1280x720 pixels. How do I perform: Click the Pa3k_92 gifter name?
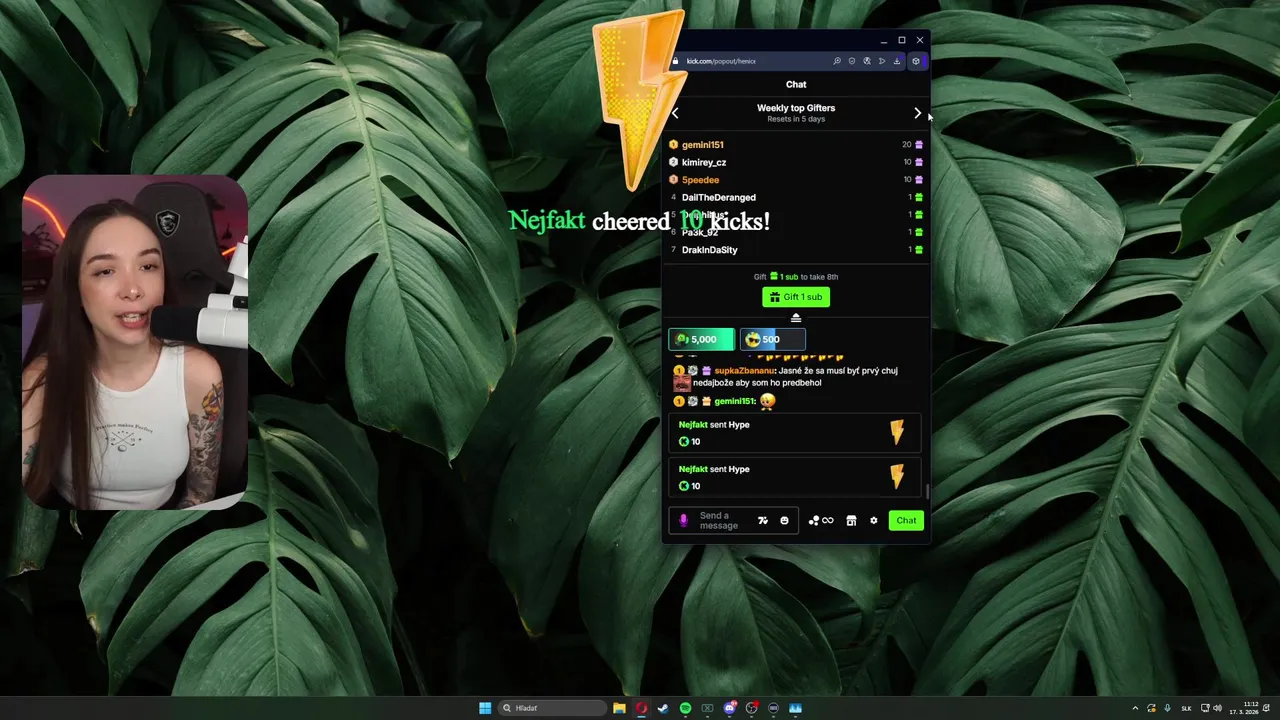tap(700, 232)
